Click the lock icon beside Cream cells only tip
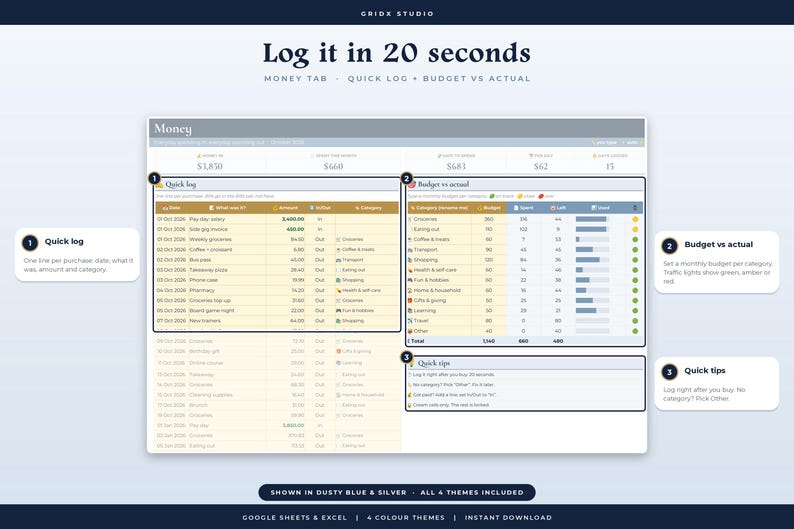Screen dimensions: 794x529 pyautogui.click(x=410, y=405)
